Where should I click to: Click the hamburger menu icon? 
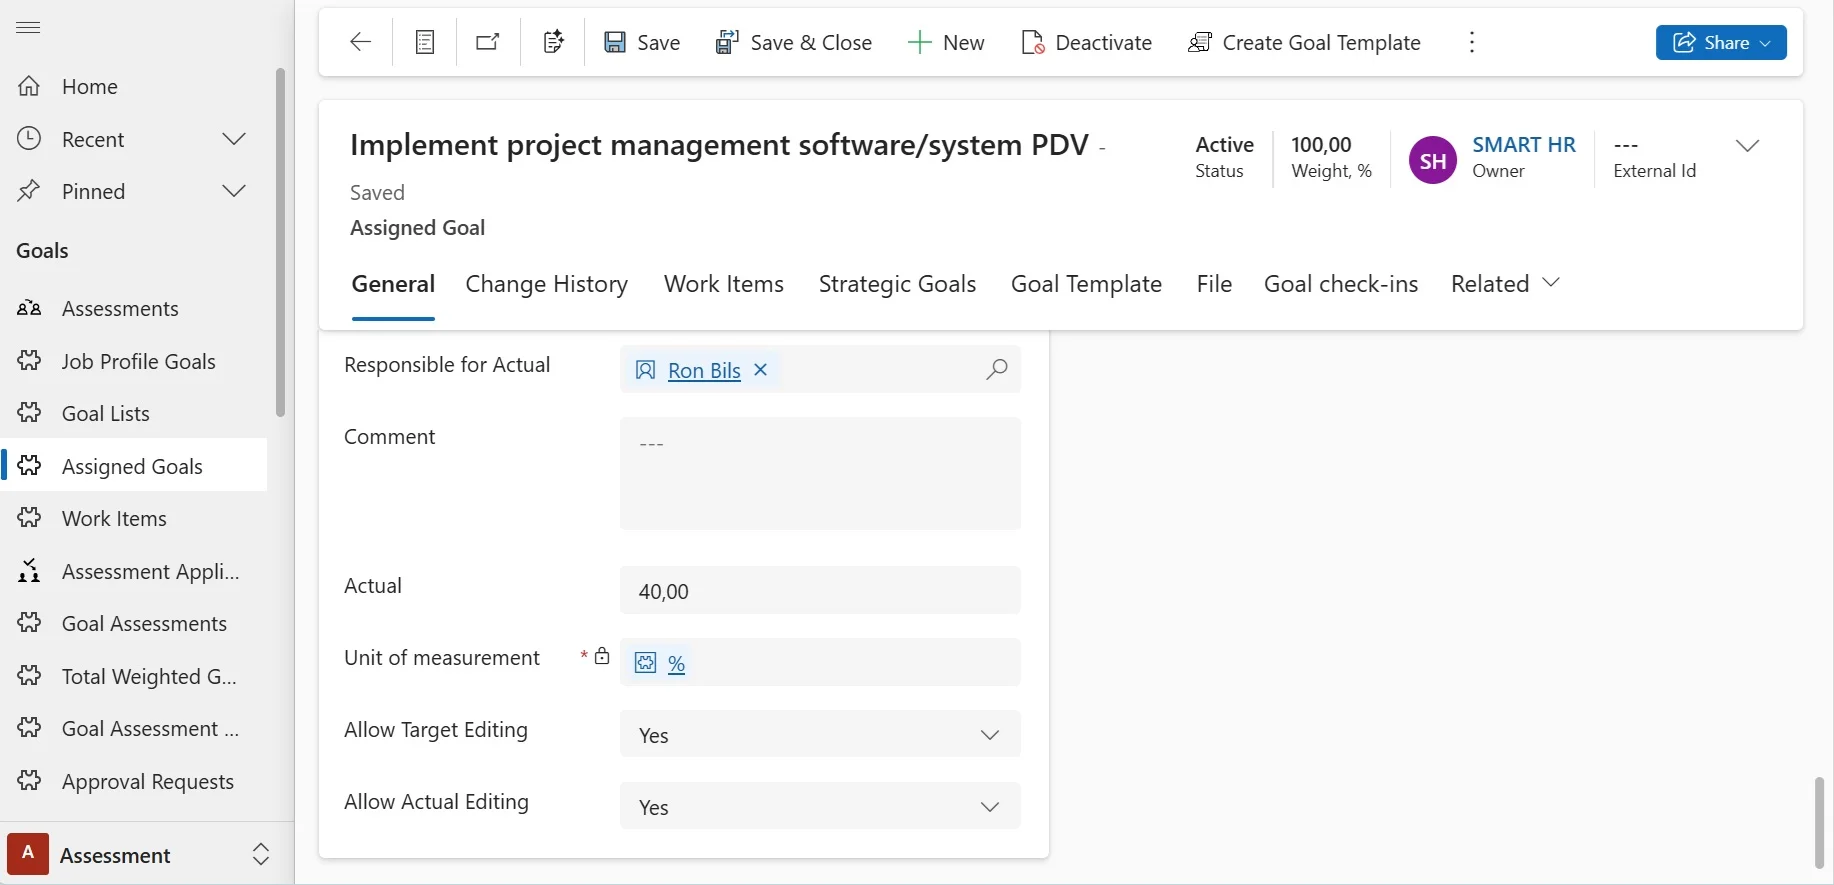pos(29,27)
